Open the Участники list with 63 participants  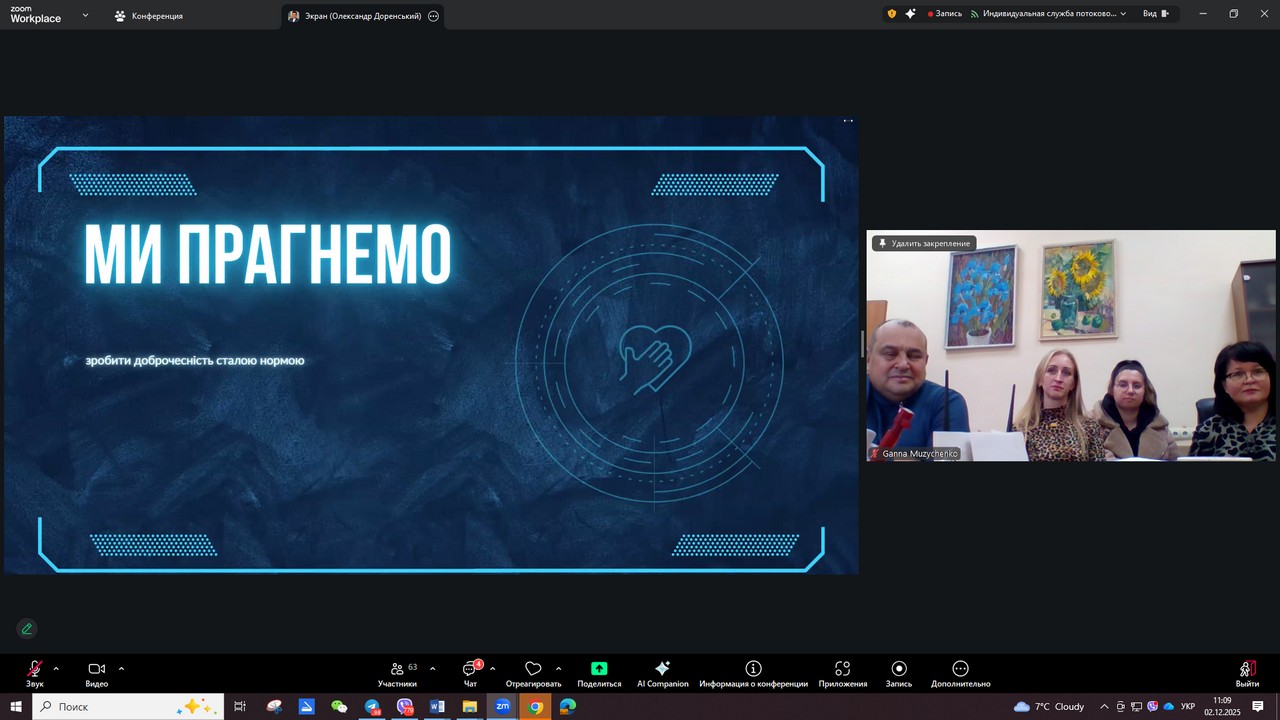click(x=398, y=670)
